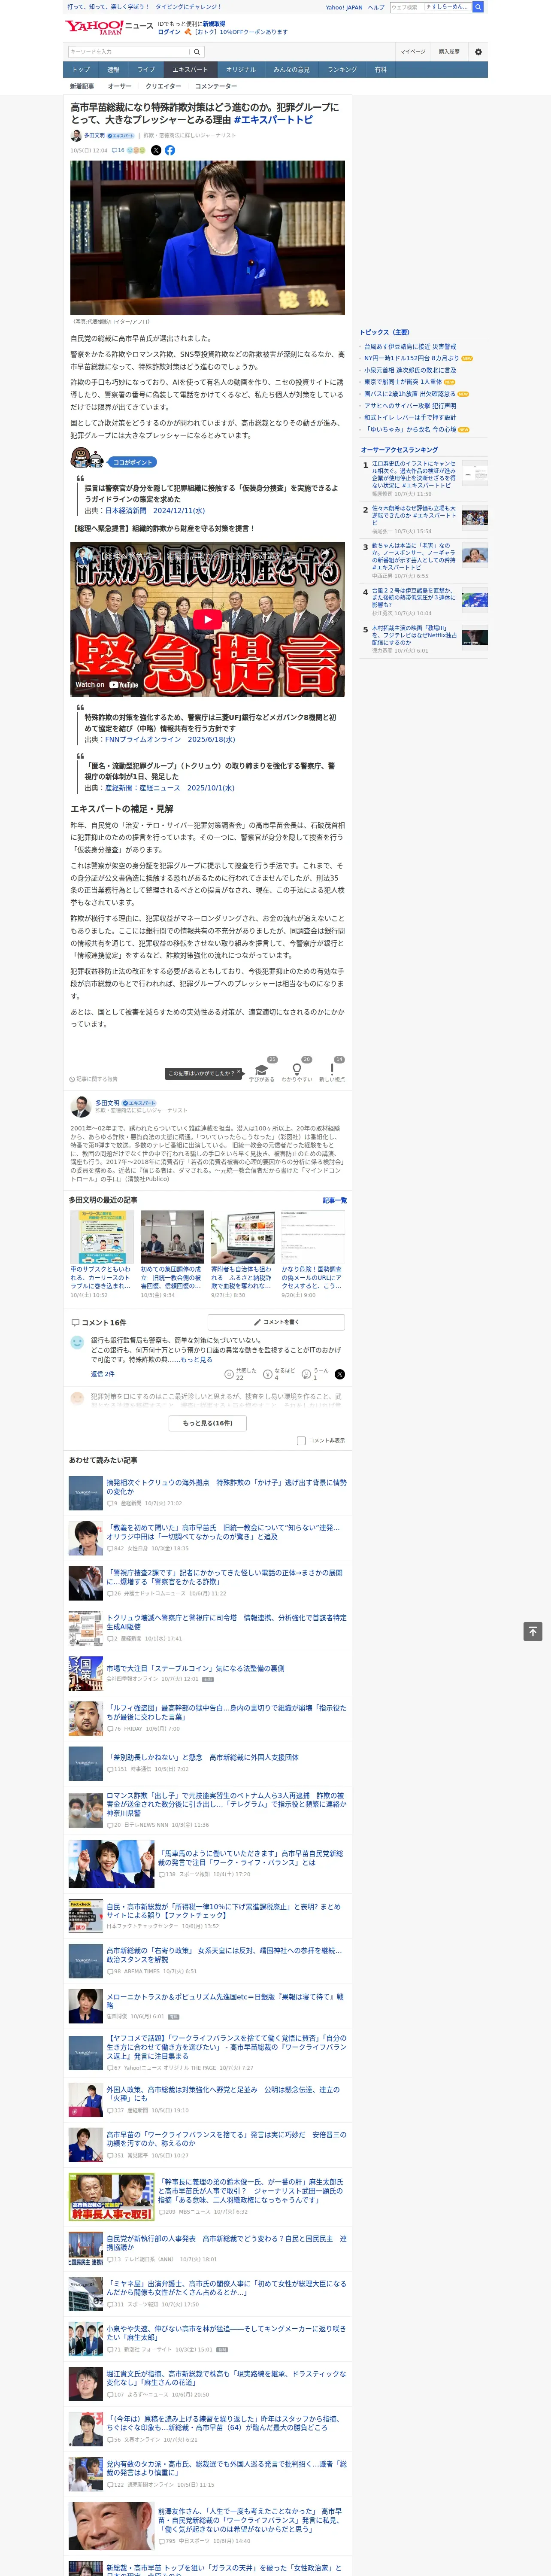Image resolution: width=551 pixels, height=2576 pixels.
Task: Select the コメンテーター sub-tab
Action: [x=216, y=86]
